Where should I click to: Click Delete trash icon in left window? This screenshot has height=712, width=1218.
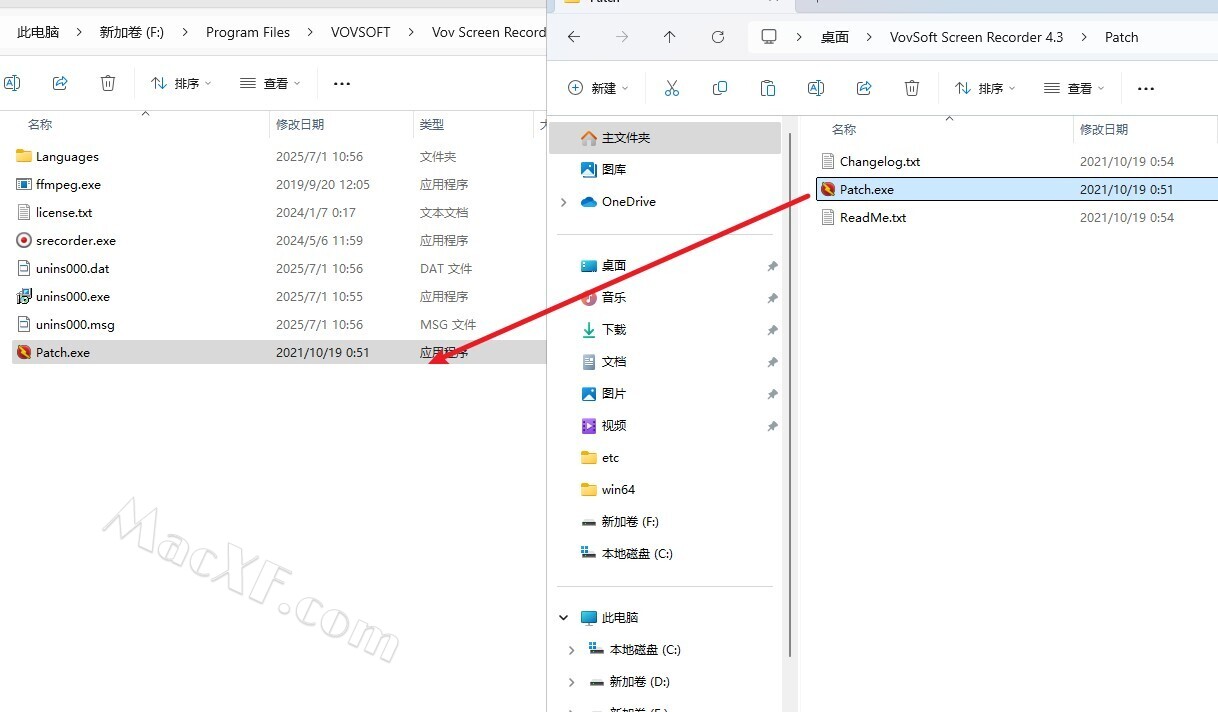(x=108, y=83)
